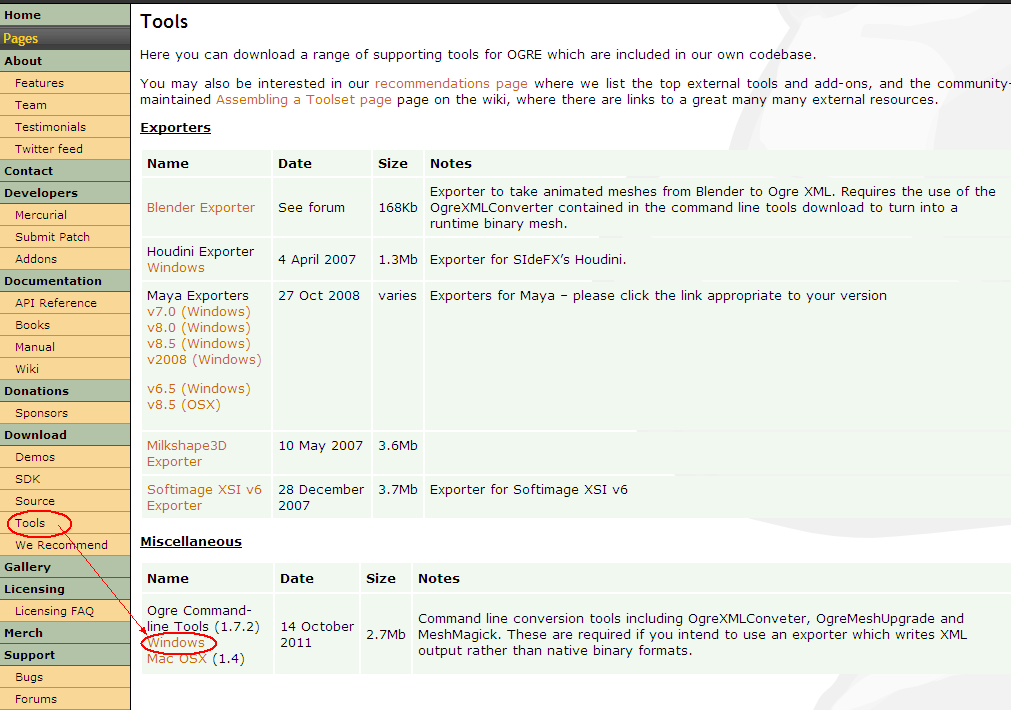View the Testimonials page
Image resolution: width=1011 pixels, height=710 pixels.
(x=64, y=126)
